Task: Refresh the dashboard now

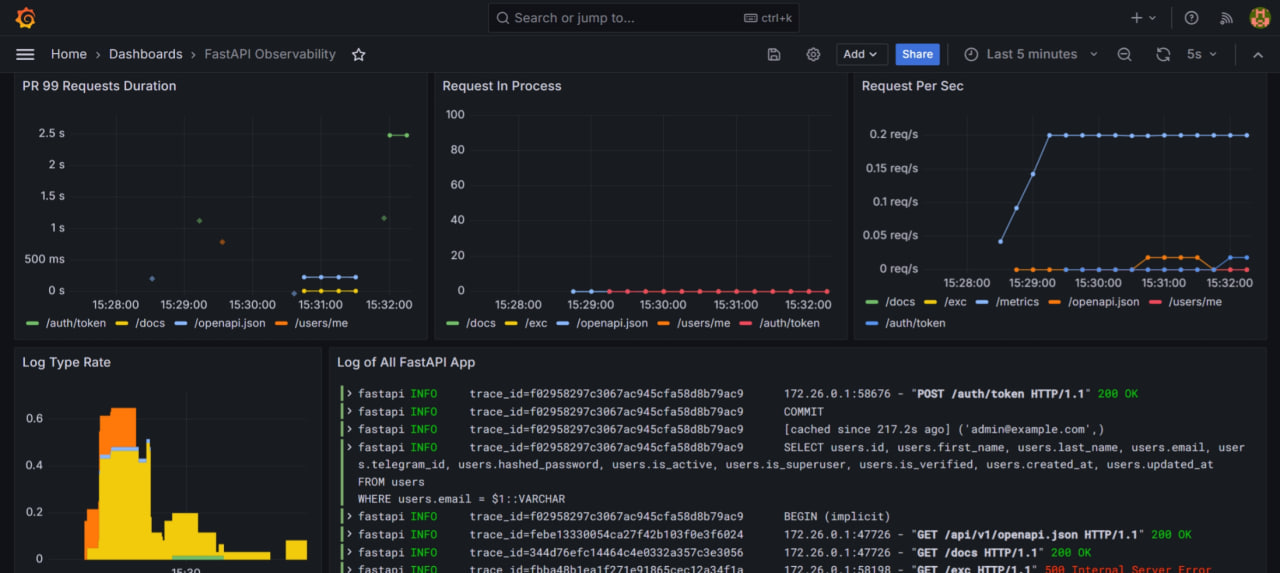Action: 1163,54
